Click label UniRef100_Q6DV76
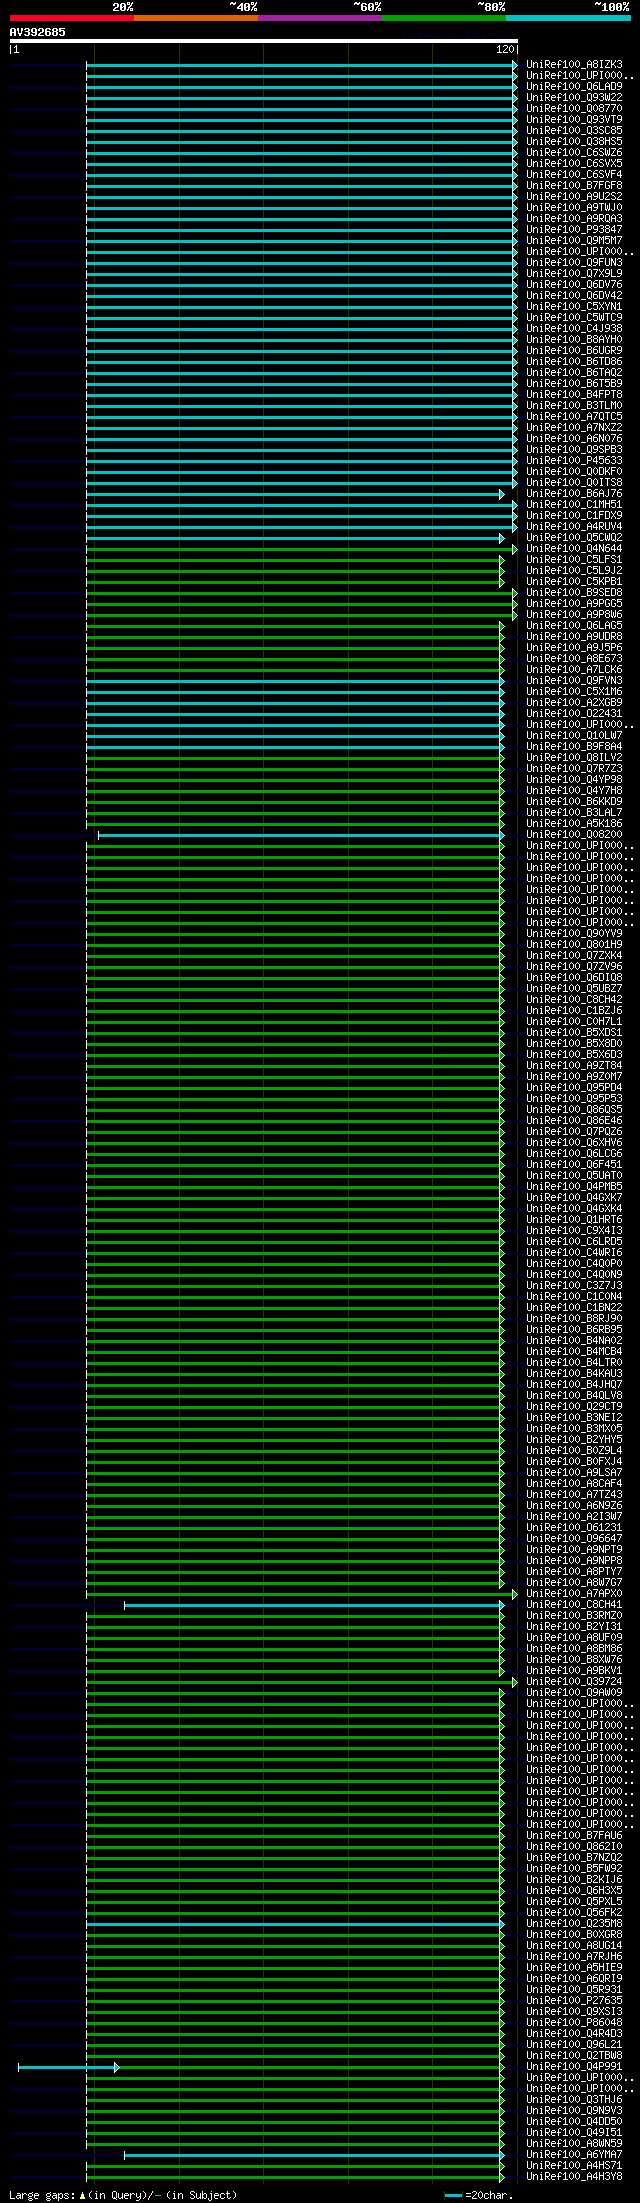Viewport: 640px width, 2203px height. [x=574, y=285]
